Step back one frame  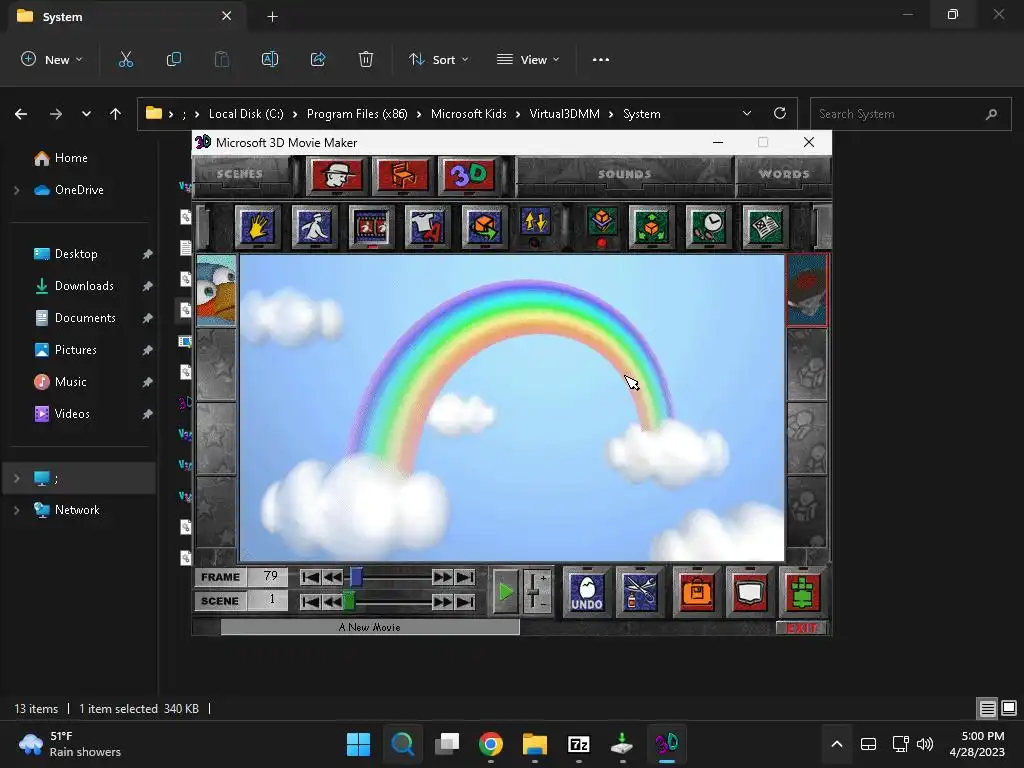coord(332,577)
